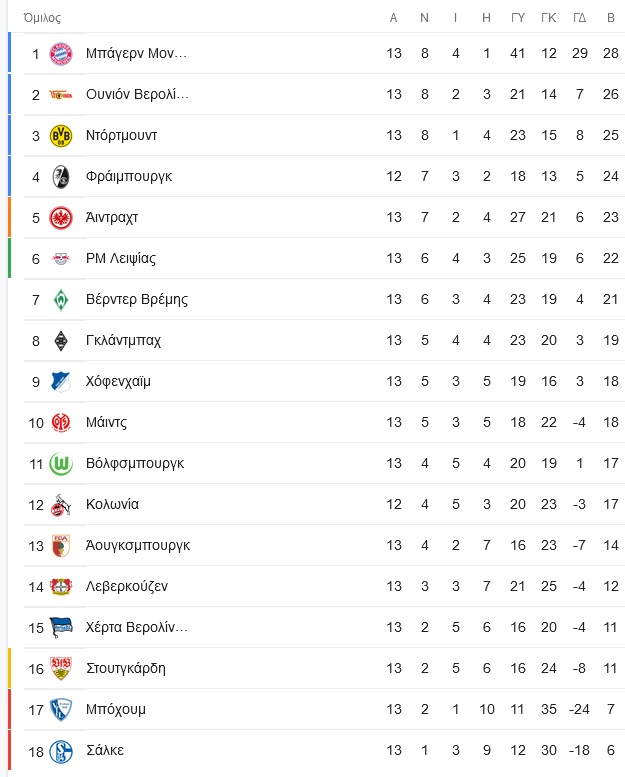Click the Όμιλος column header

click(42, 18)
